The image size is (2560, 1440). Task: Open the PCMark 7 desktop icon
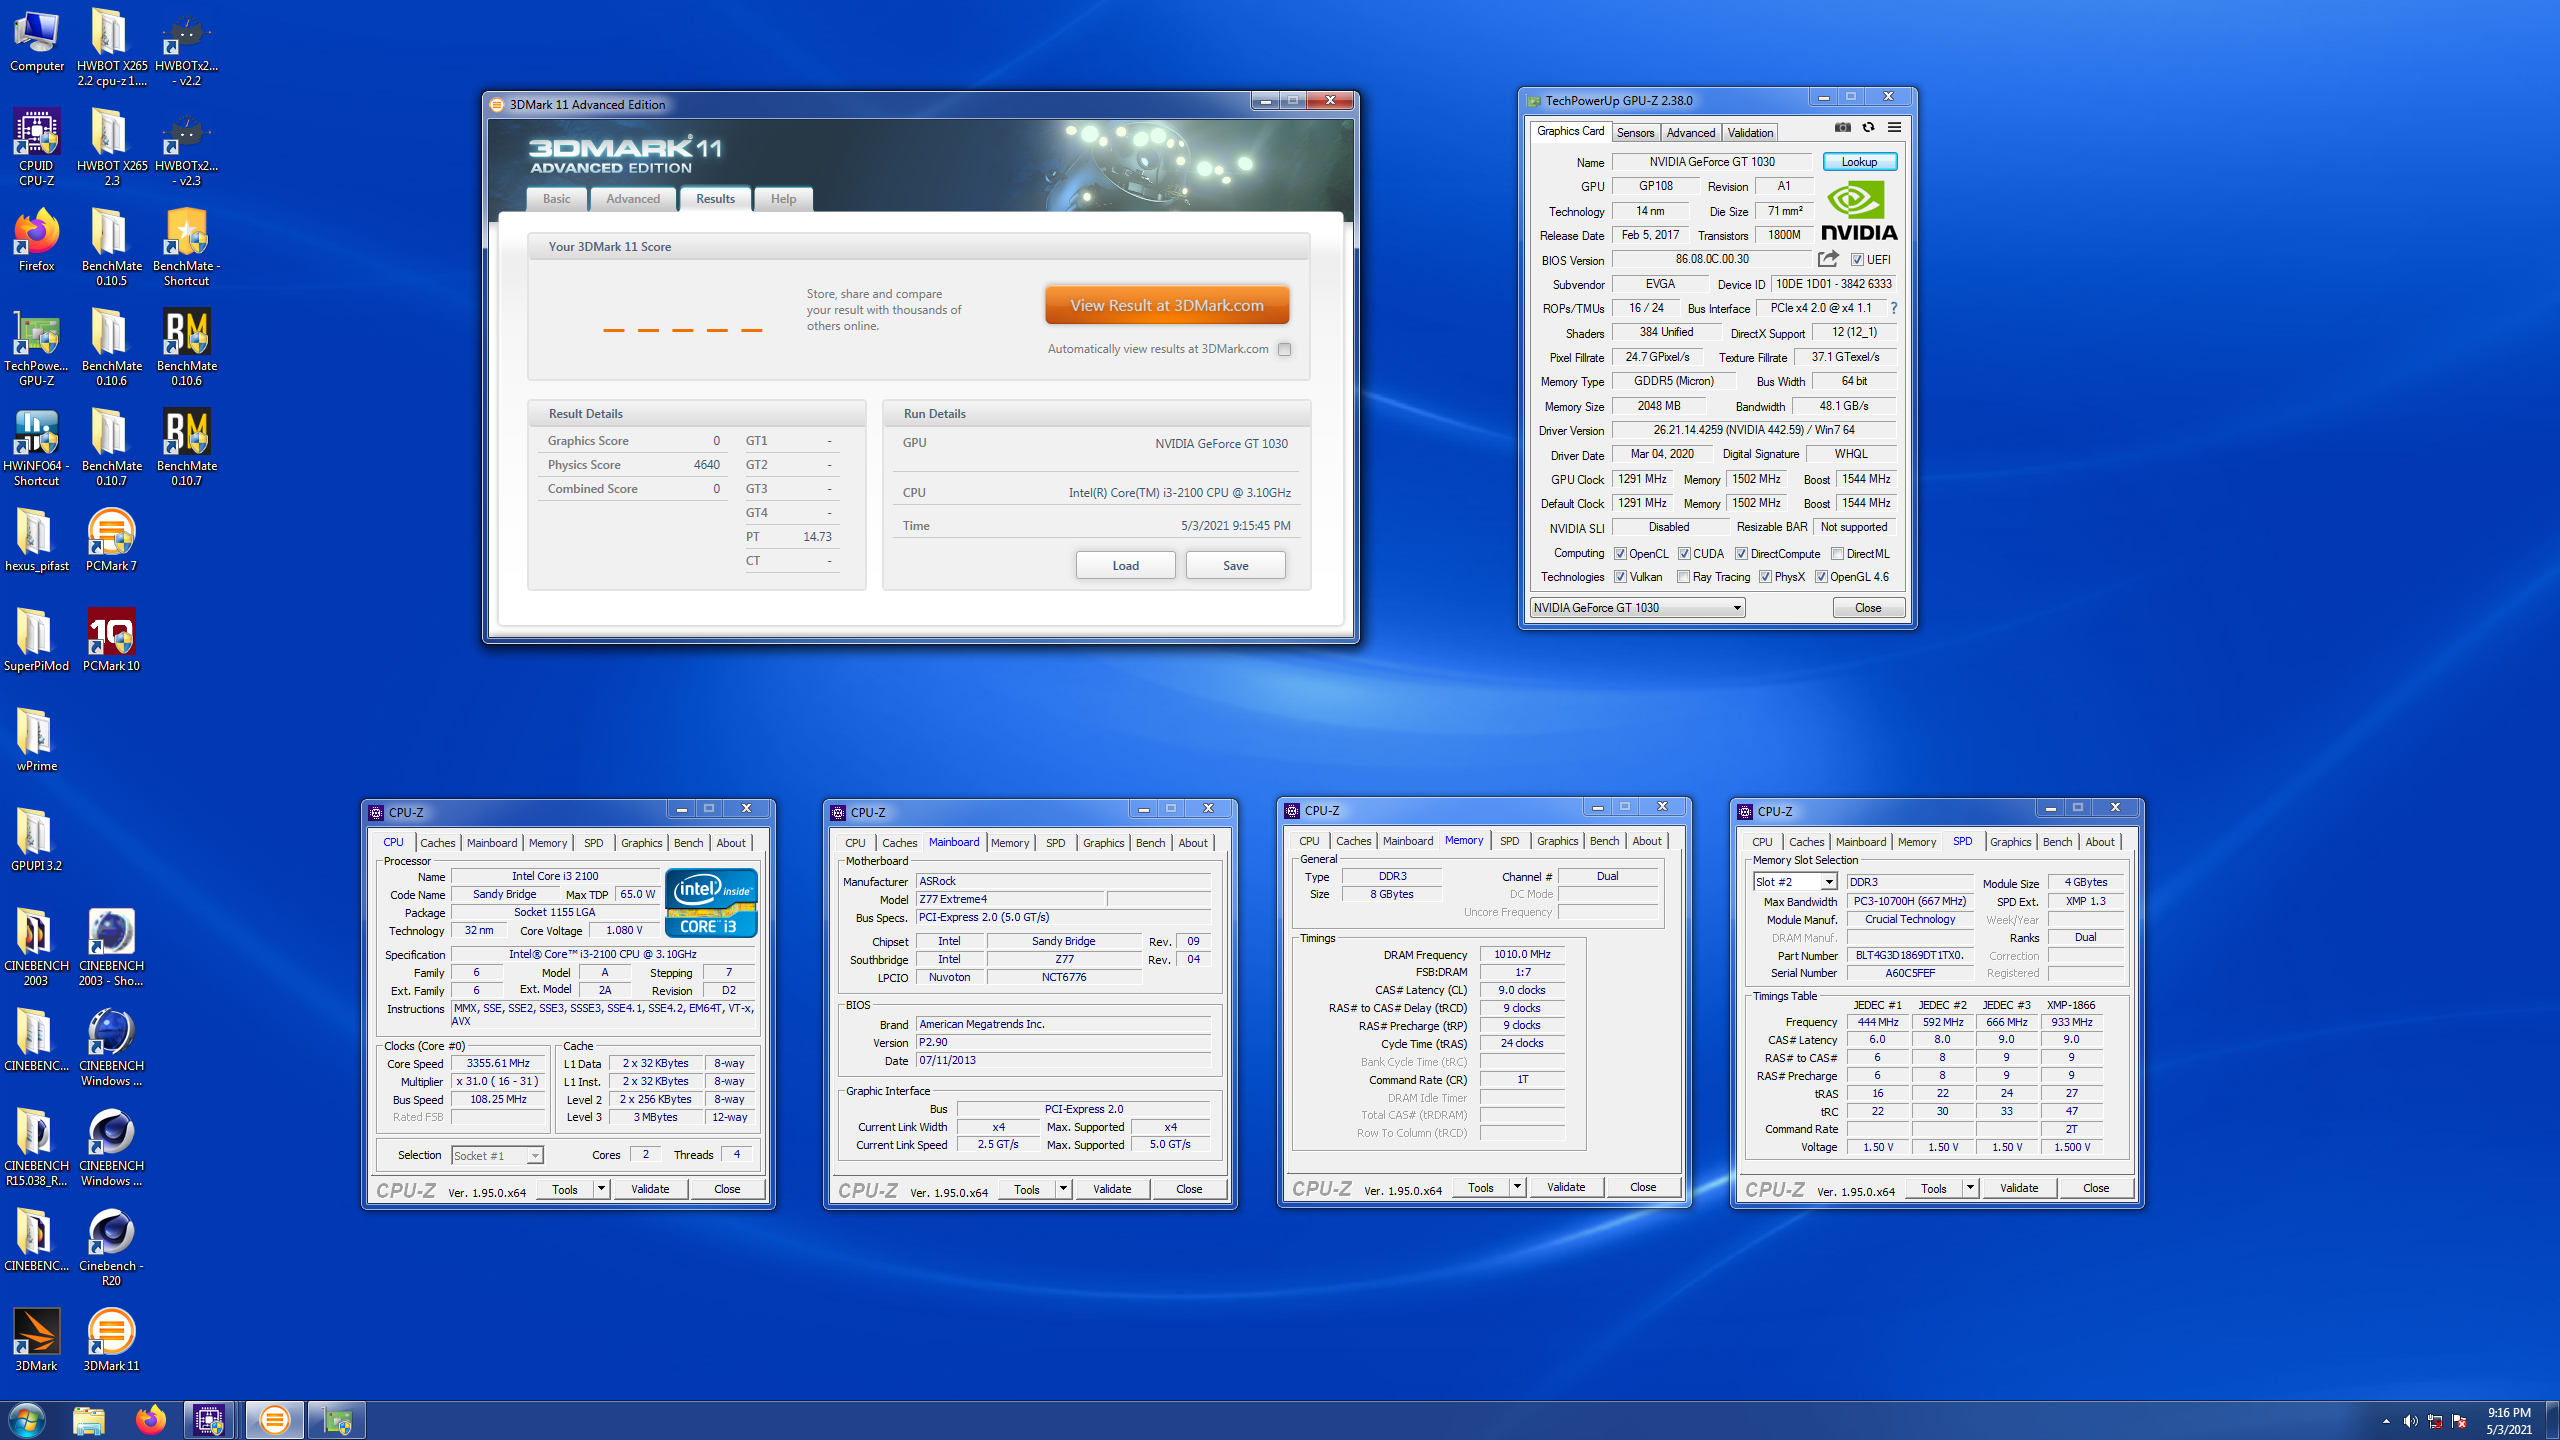pos(111,541)
